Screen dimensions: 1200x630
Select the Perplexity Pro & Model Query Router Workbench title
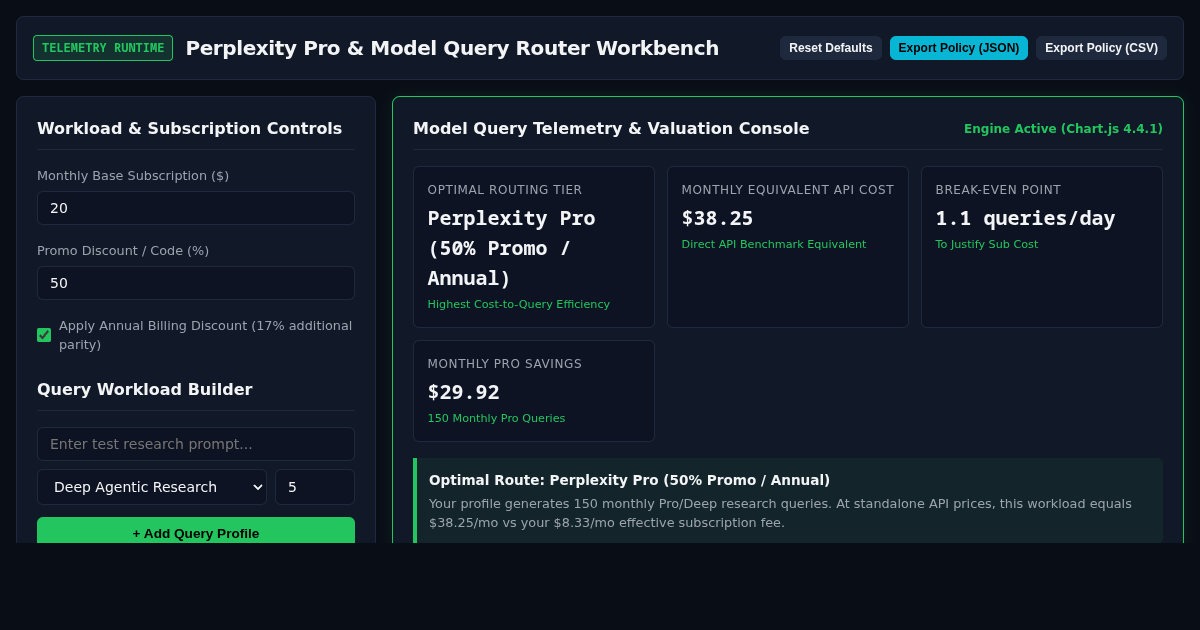(x=452, y=48)
